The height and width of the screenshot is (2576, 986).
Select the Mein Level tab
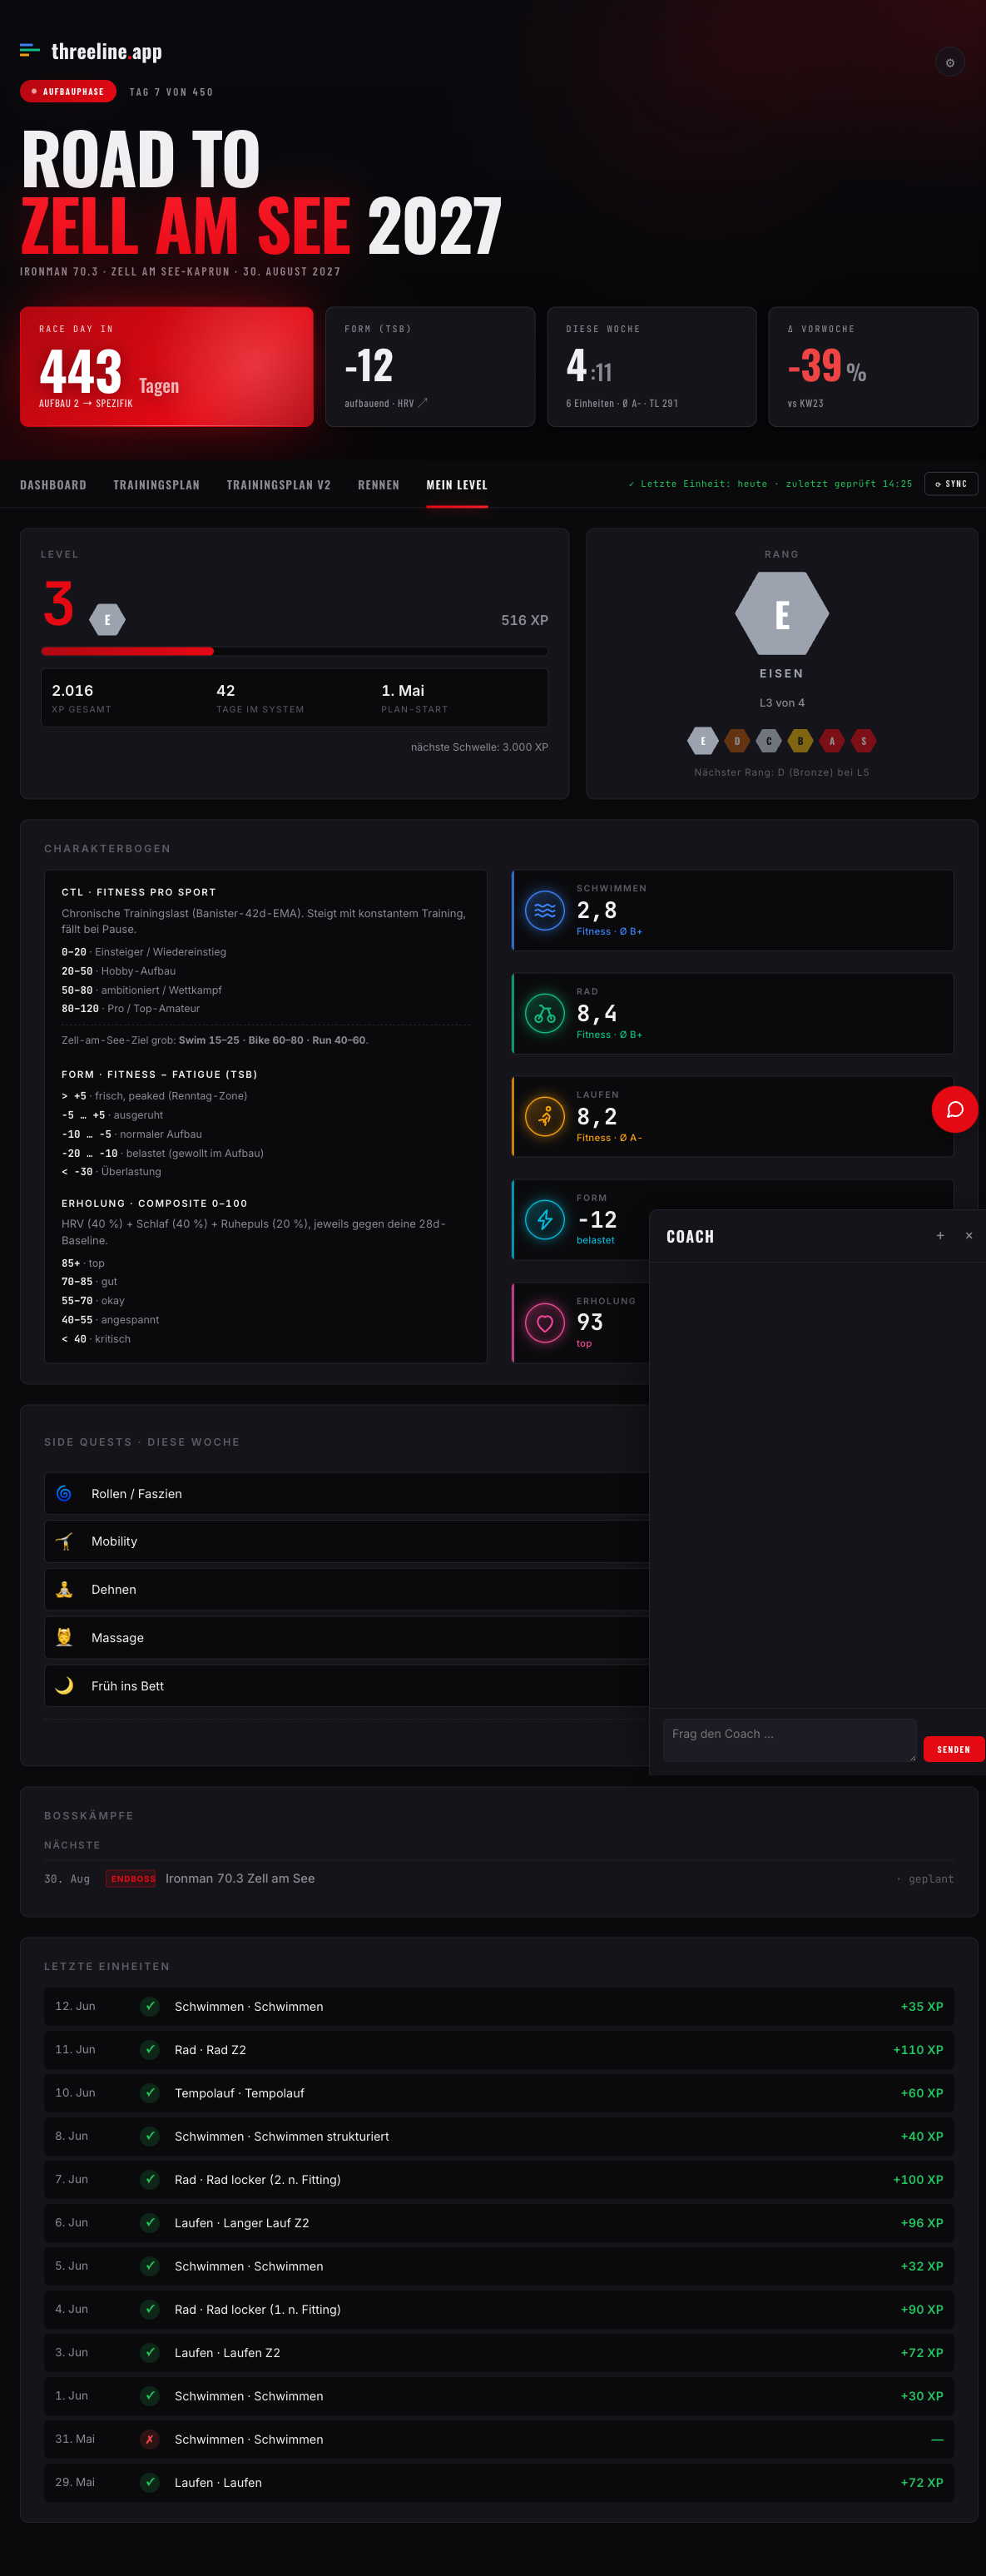click(457, 485)
